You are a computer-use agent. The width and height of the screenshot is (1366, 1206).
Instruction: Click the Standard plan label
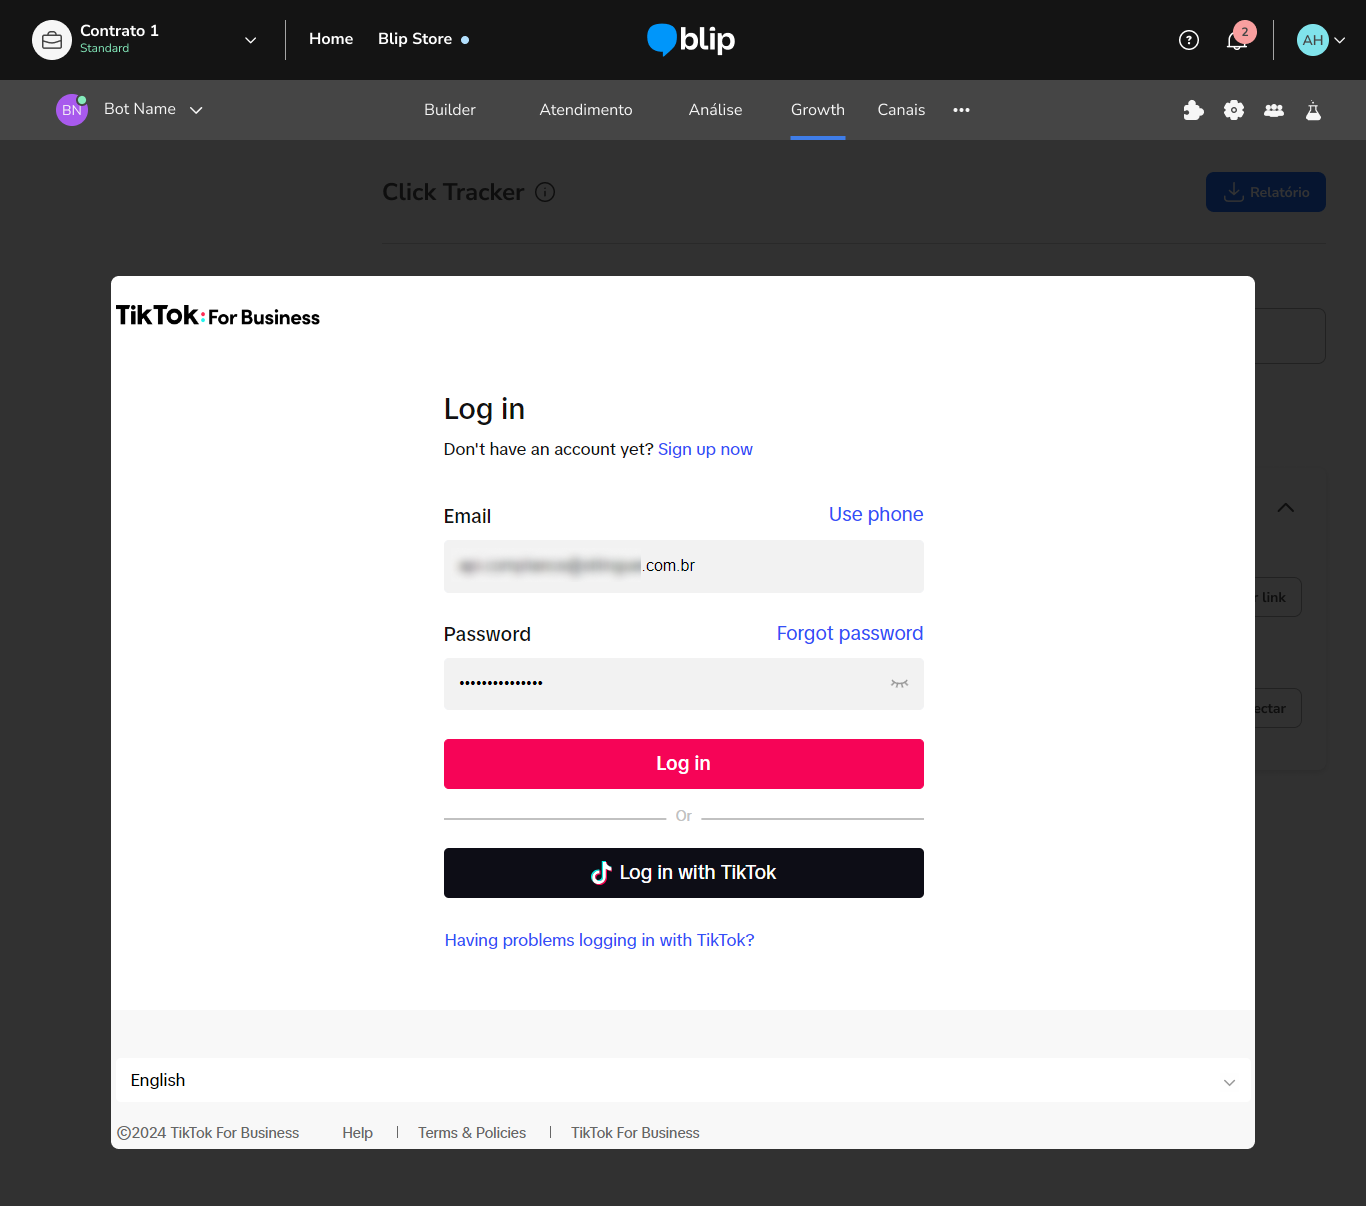click(104, 48)
